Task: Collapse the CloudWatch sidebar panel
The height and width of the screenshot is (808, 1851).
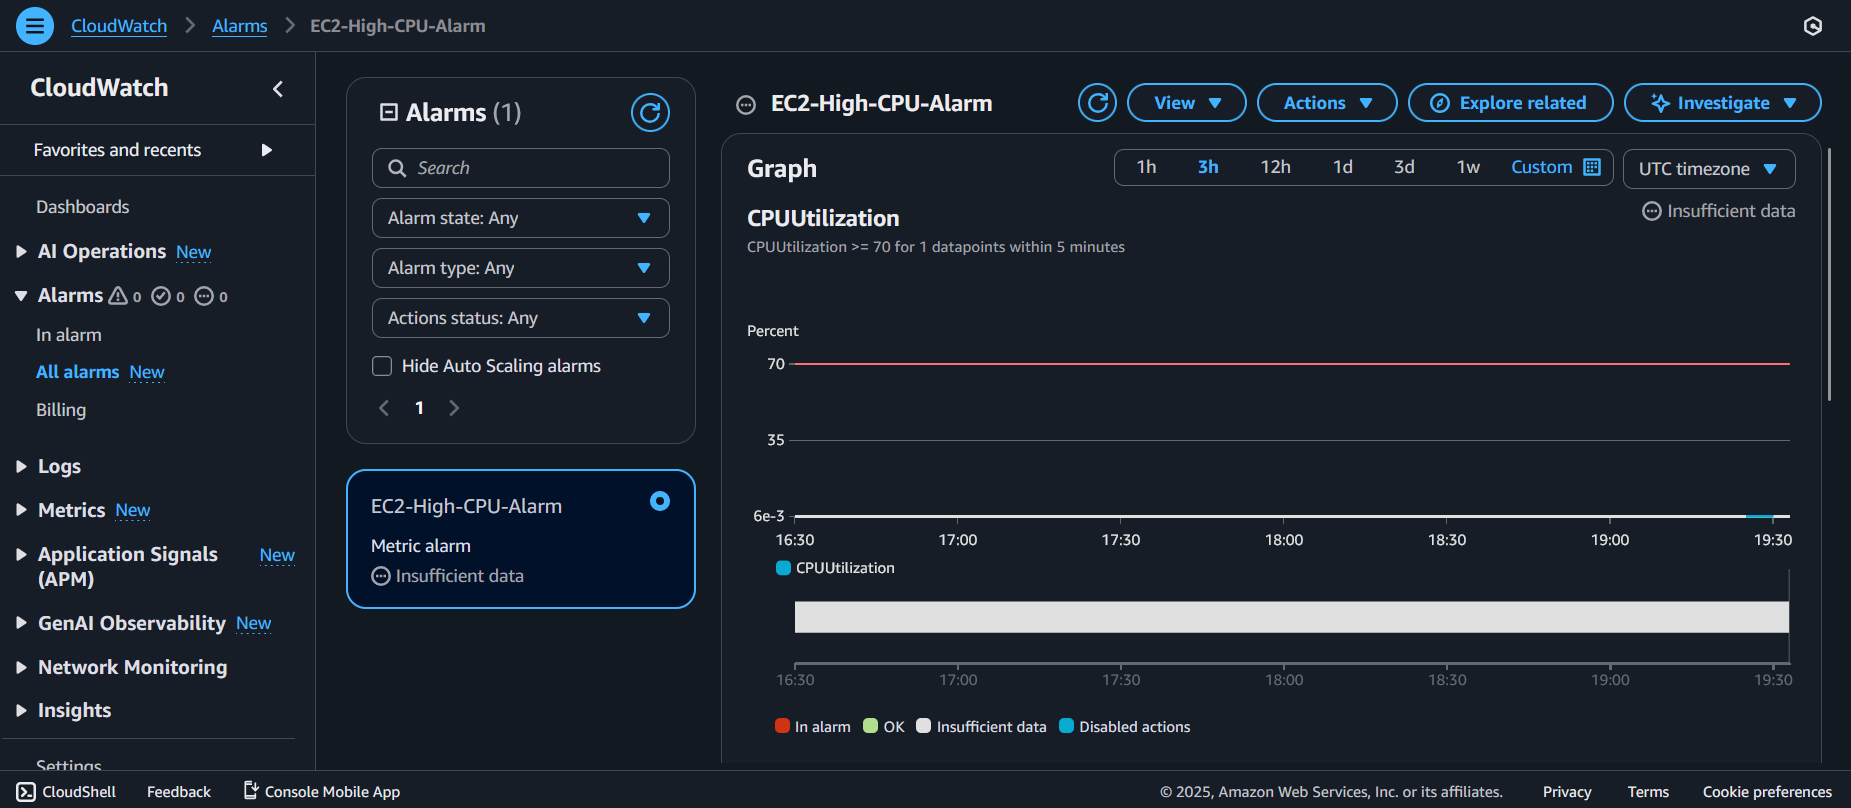Action: coord(278,89)
